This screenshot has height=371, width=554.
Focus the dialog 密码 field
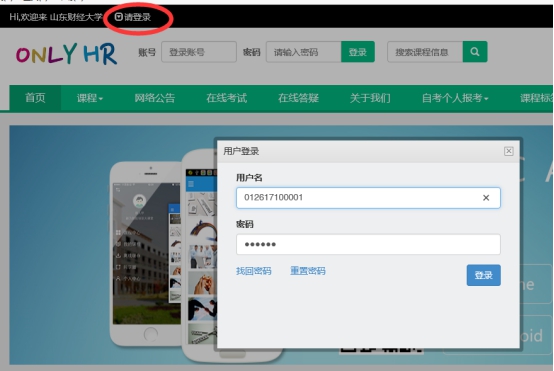tap(368, 244)
